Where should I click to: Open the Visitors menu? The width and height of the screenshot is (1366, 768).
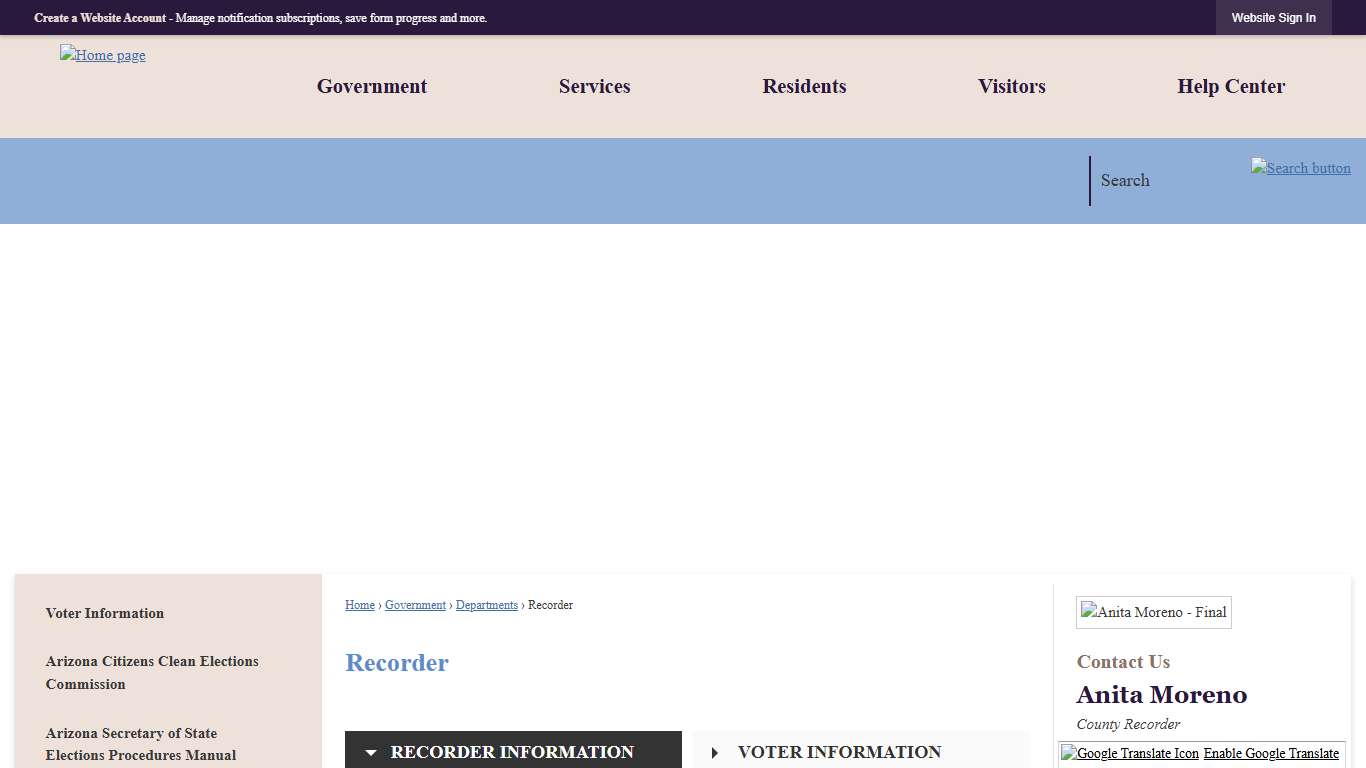pos(1011,86)
